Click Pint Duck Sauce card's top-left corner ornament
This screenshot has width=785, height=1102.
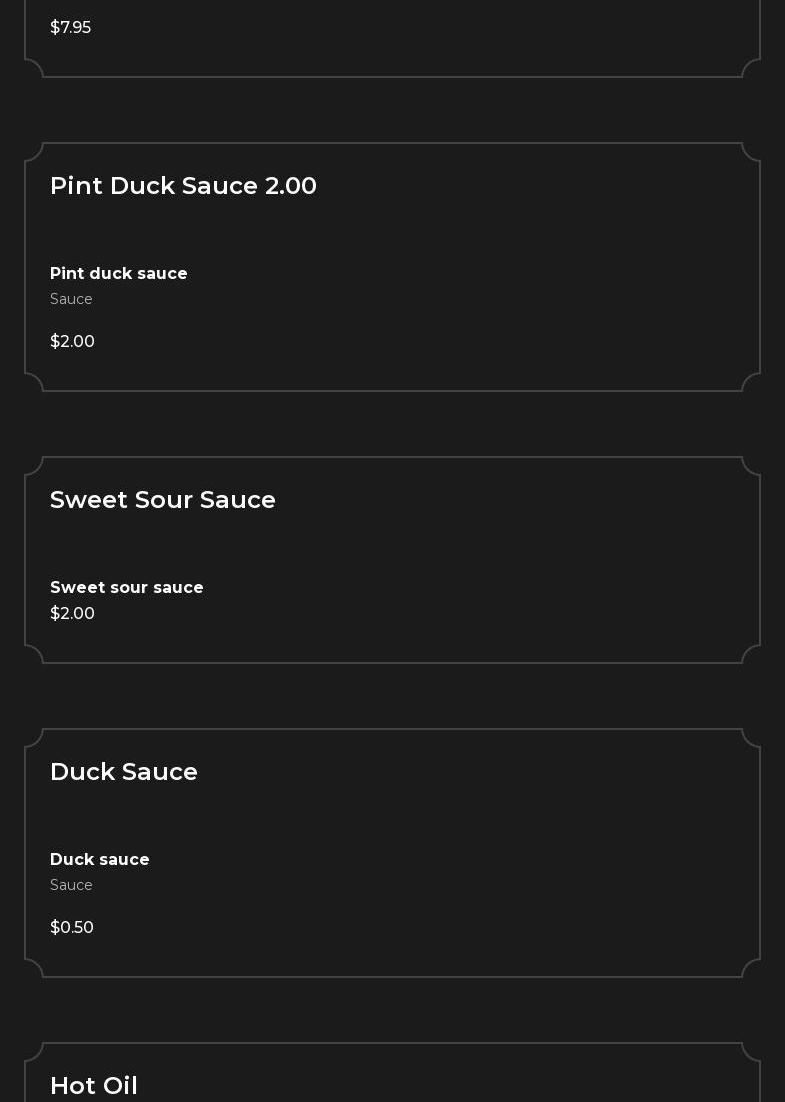pyautogui.click(x=34, y=152)
